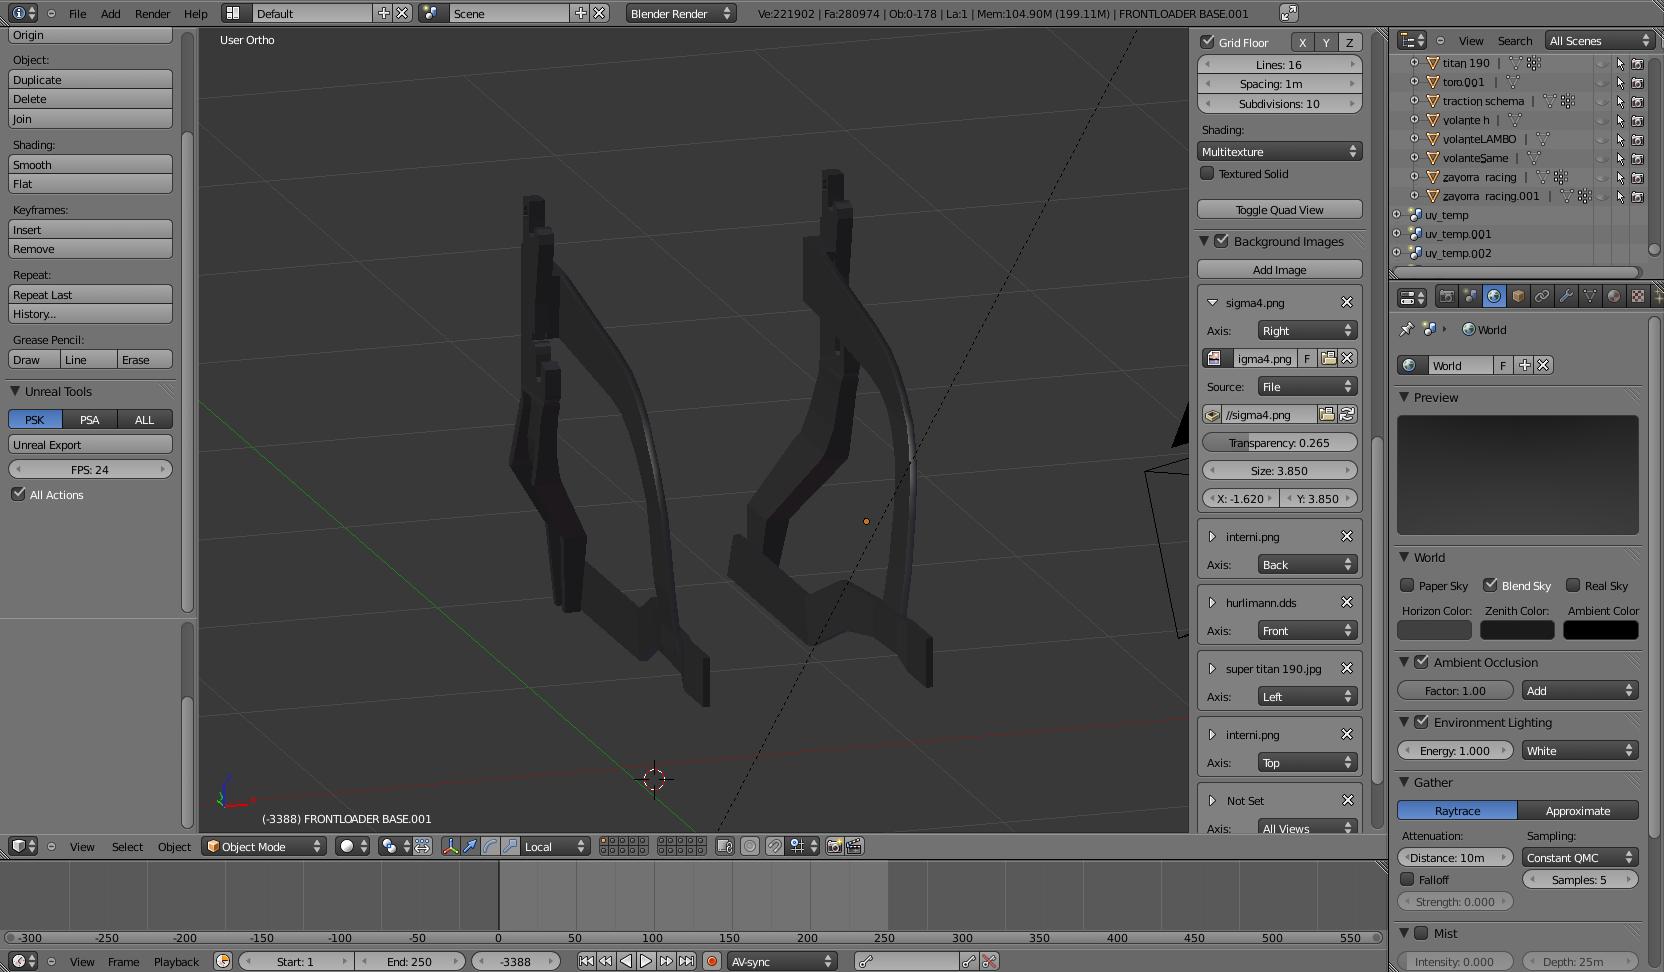Open the Object Data tab (triangle mesh icon)
1664x972 pixels.
coord(1590,296)
